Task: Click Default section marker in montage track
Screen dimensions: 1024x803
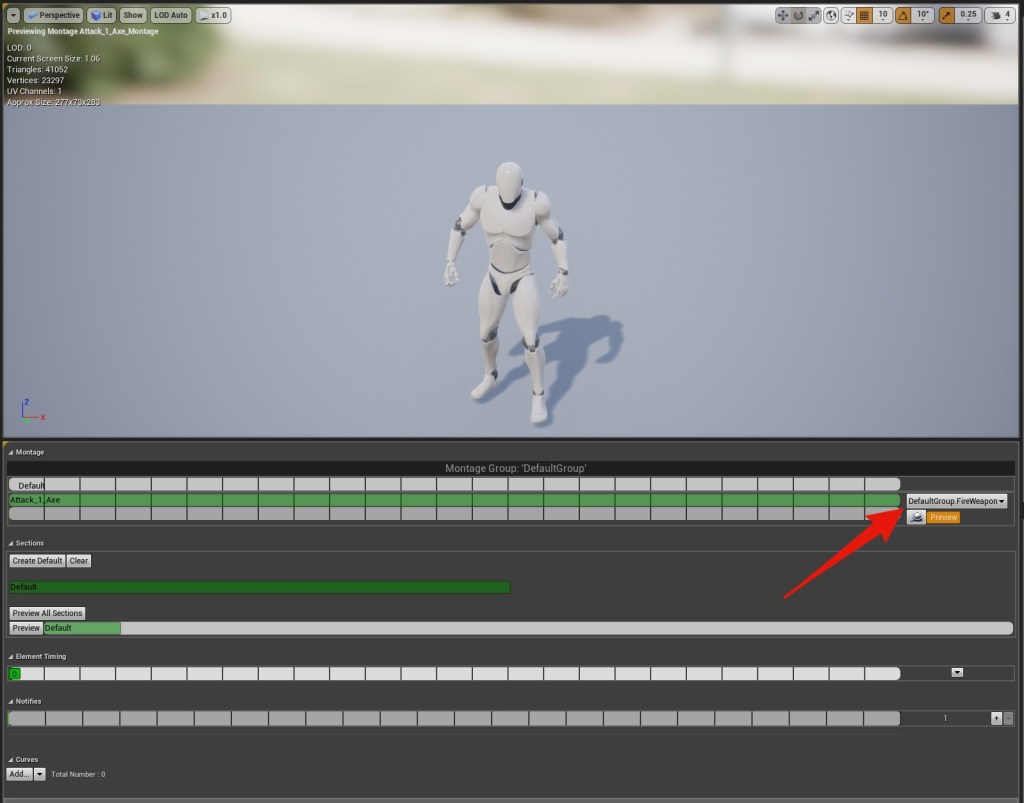Action: tap(31, 485)
